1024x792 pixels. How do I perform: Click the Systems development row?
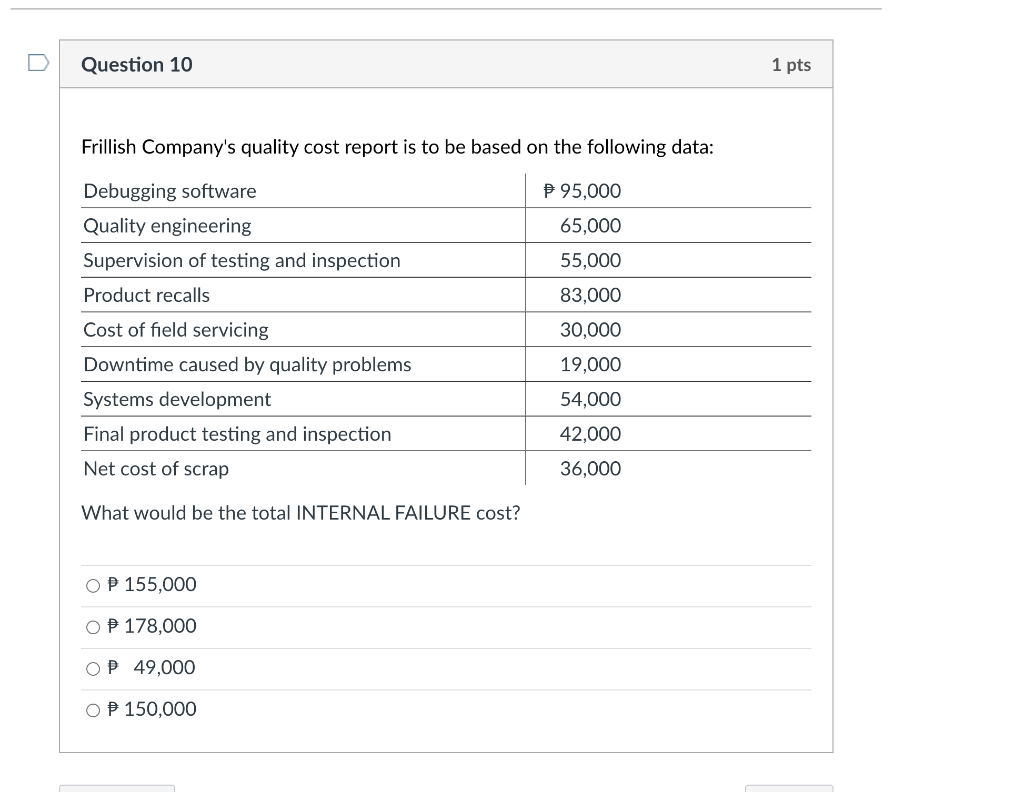177,399
